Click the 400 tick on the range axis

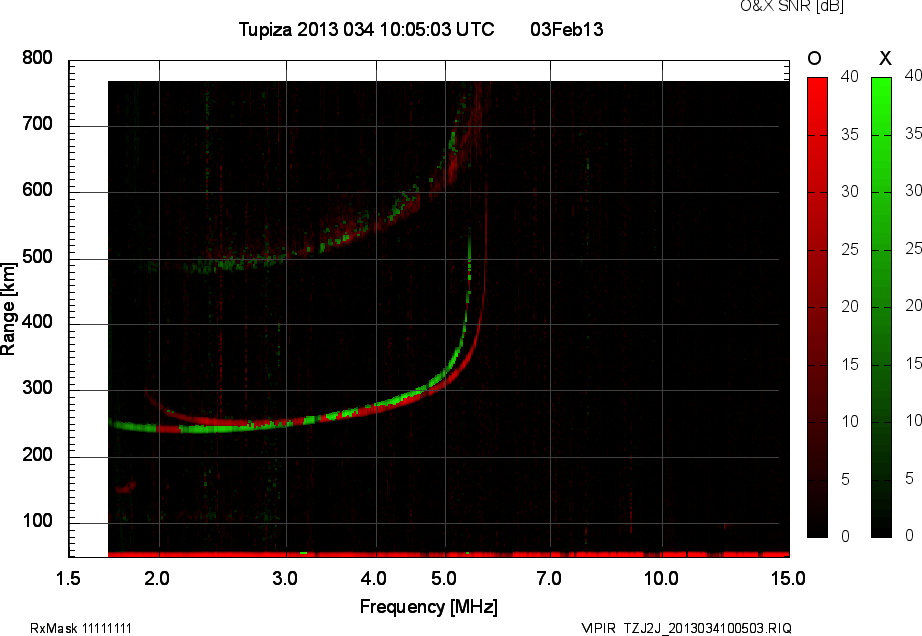tap(37, 325)
